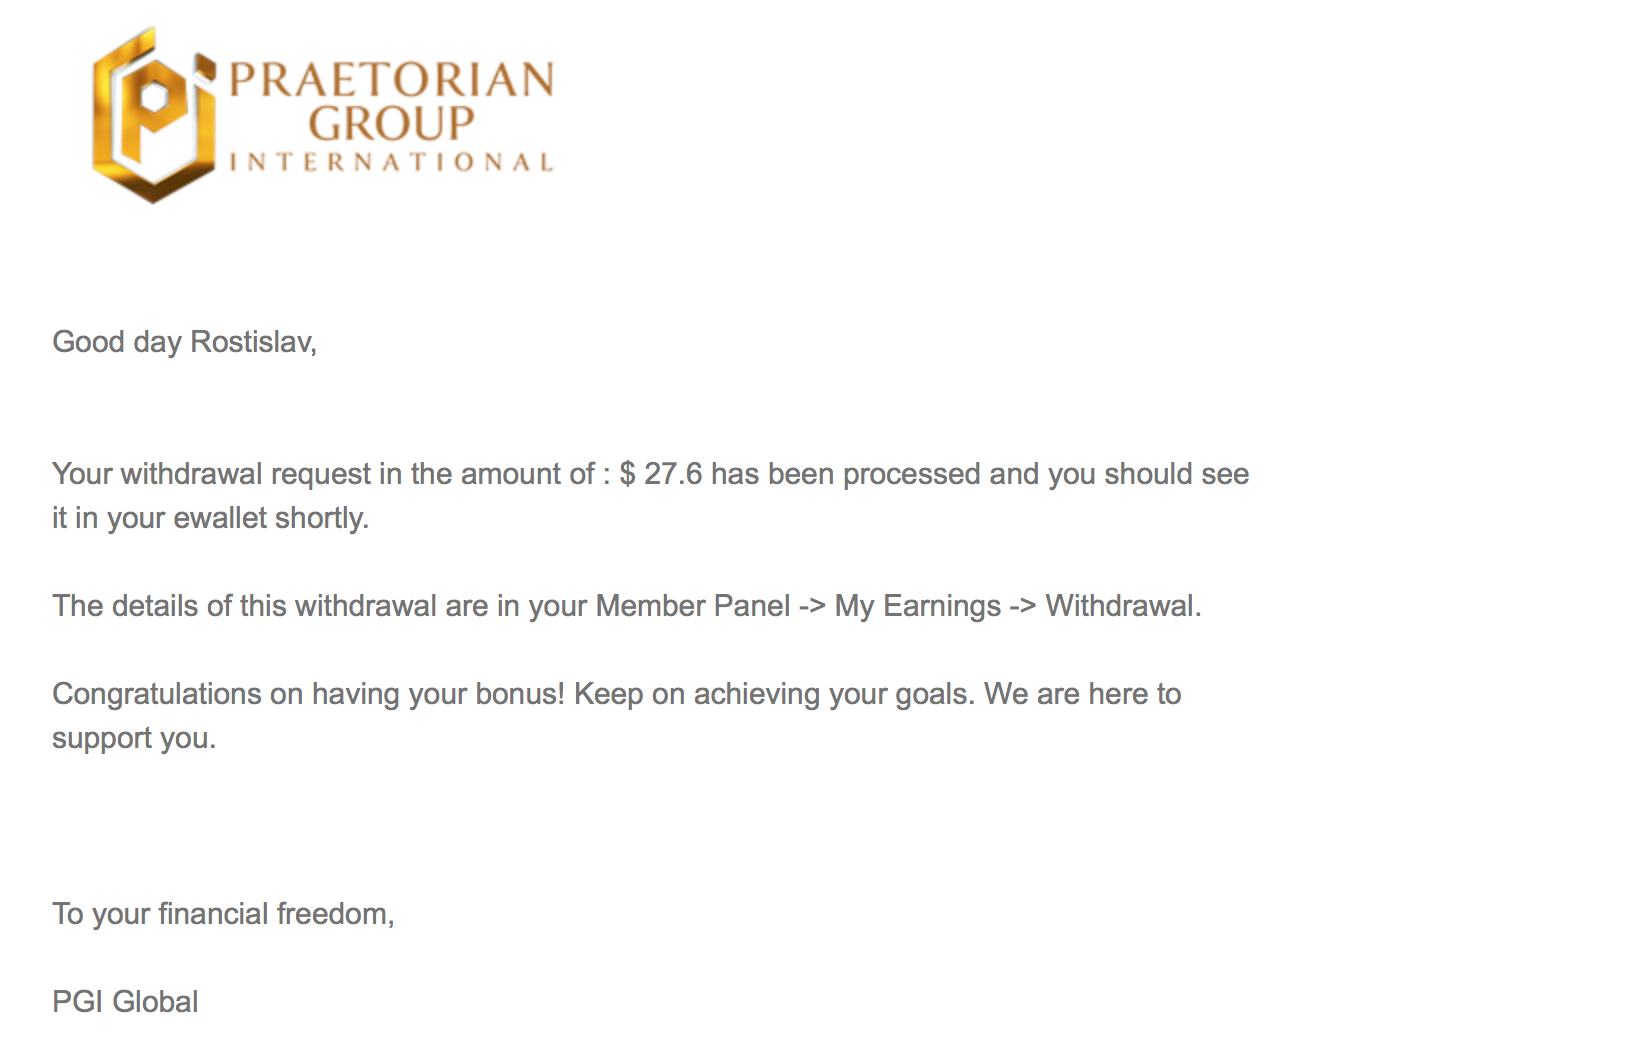
Task: Click the words 'has been processed'
Action: tap(845, 474)
